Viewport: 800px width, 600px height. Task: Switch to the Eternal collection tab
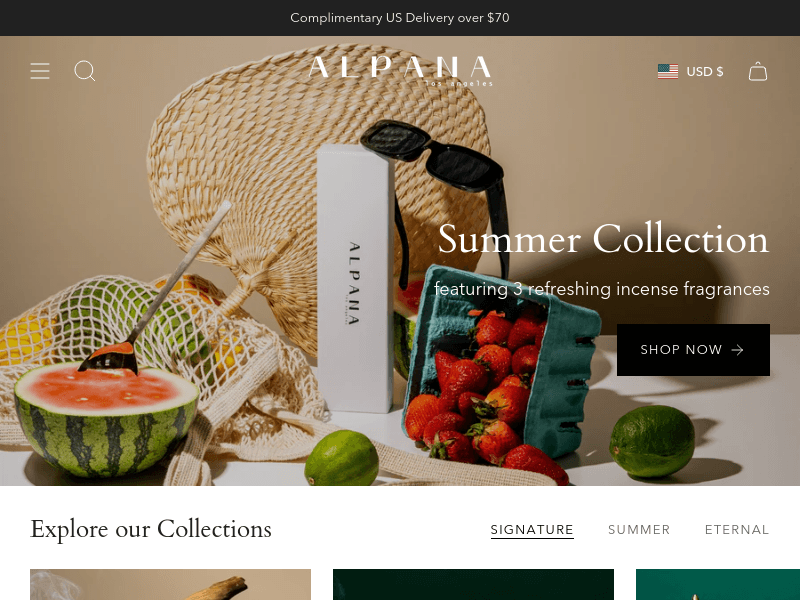point(737,530)
